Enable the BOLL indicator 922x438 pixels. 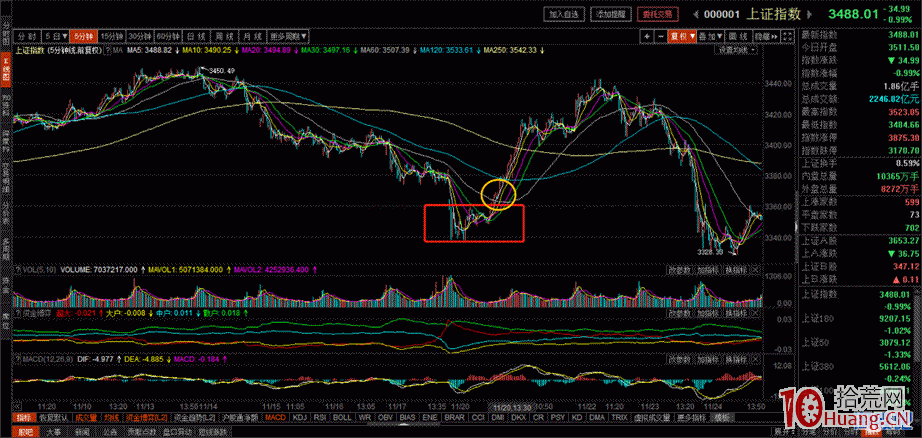[x=342, y=417]
